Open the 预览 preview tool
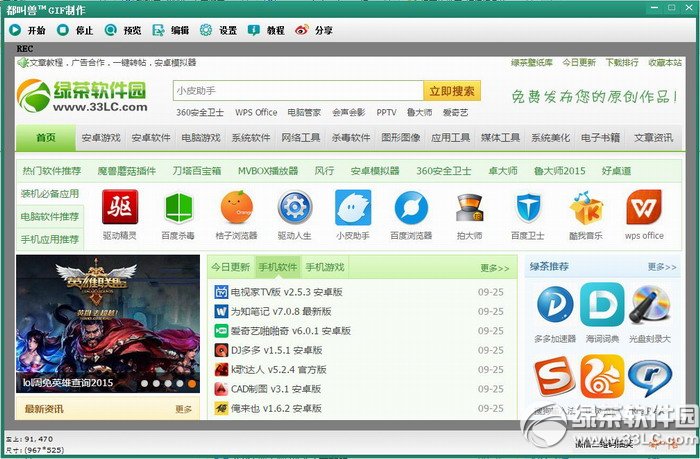Viewport: 700px width, 459px height. [123, 30]
